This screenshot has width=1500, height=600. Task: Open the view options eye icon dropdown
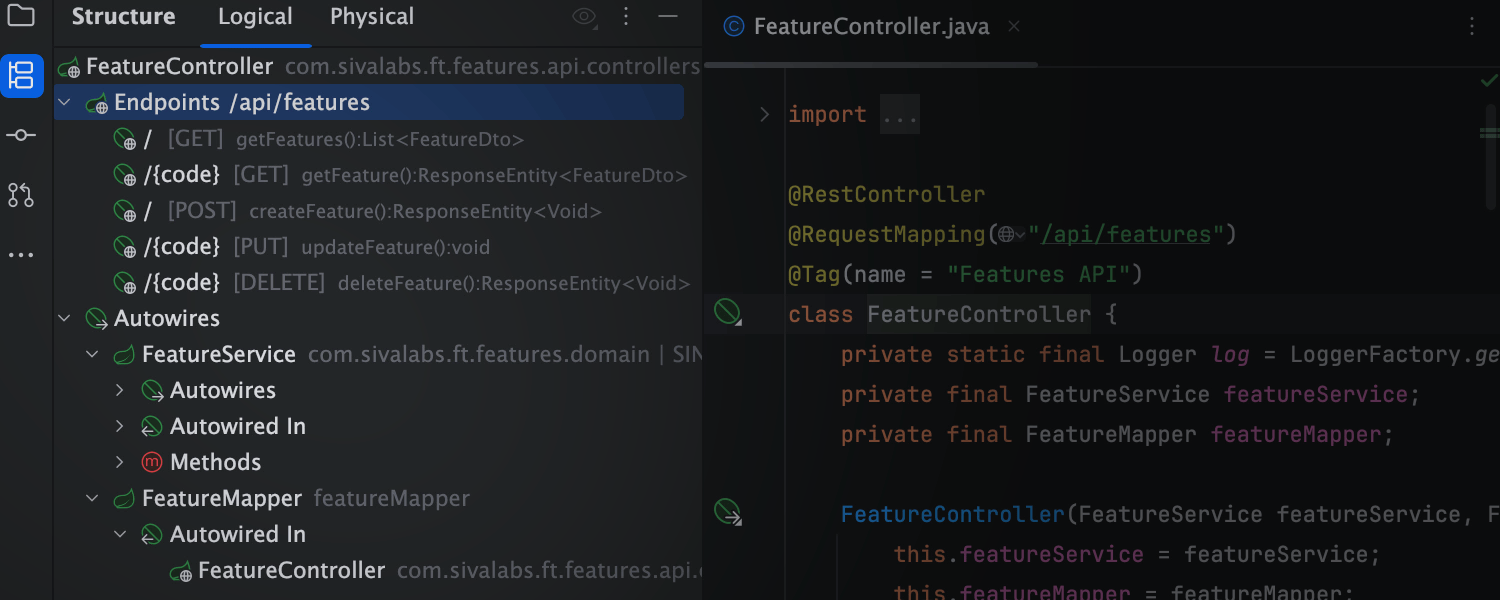585,17
